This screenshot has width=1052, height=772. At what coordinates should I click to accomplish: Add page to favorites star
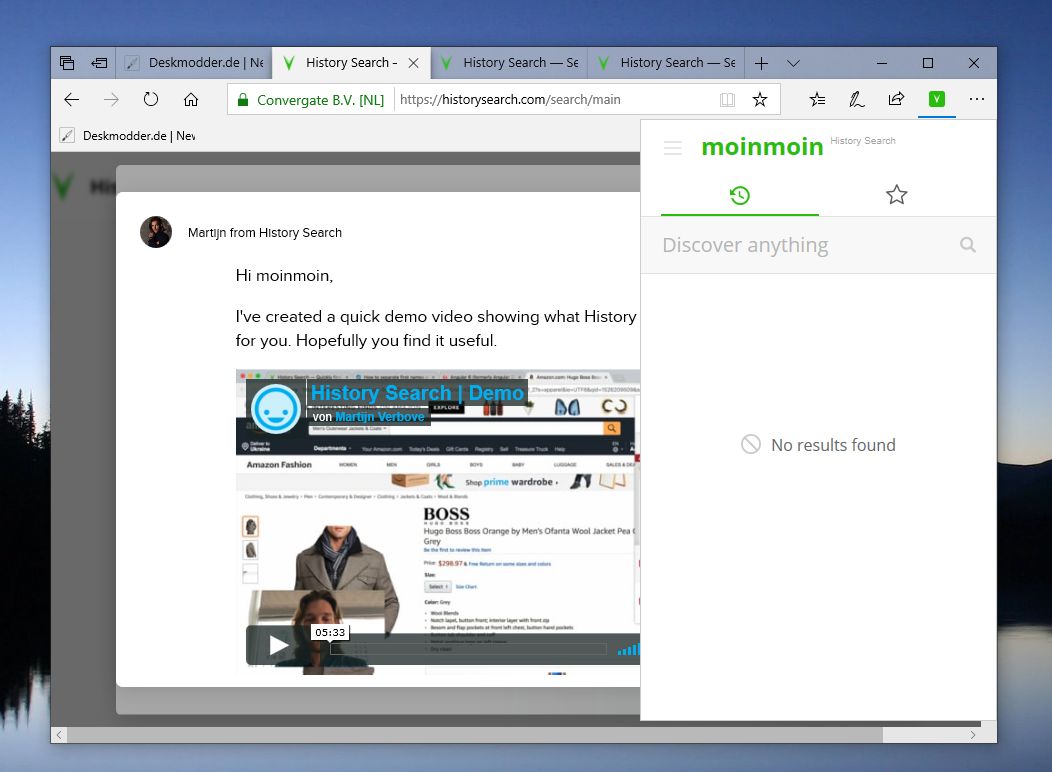point(760,100)
